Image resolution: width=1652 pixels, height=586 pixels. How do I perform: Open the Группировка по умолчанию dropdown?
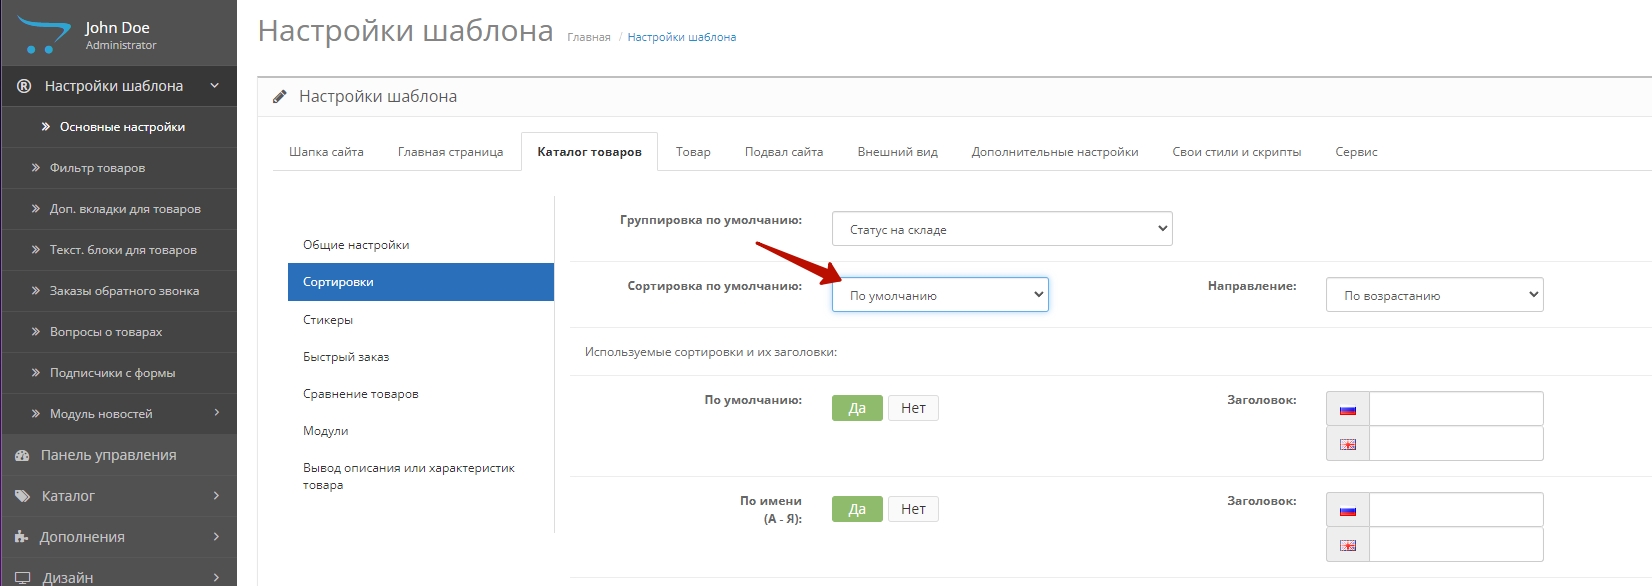click(1001, 229)
